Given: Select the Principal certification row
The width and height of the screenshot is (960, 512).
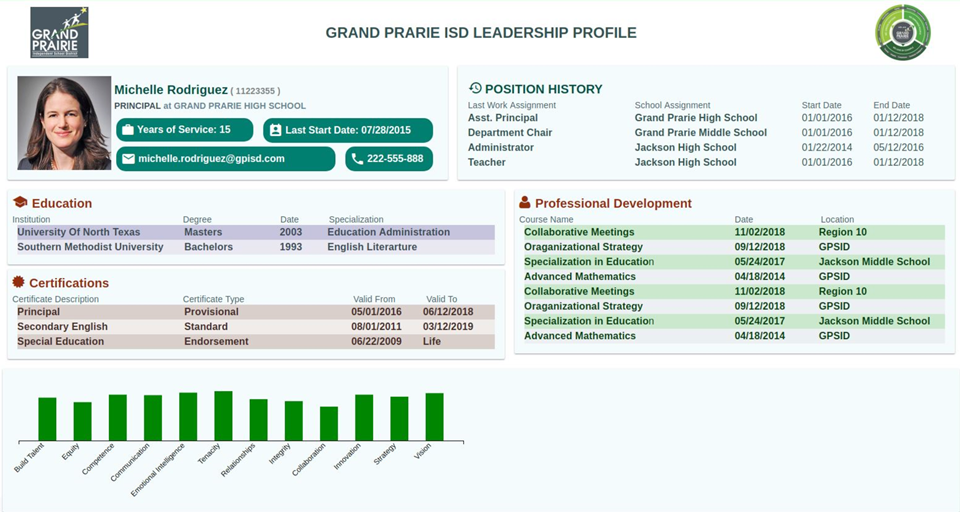Looking at the screenshot, I should click(x=255, y=312).
